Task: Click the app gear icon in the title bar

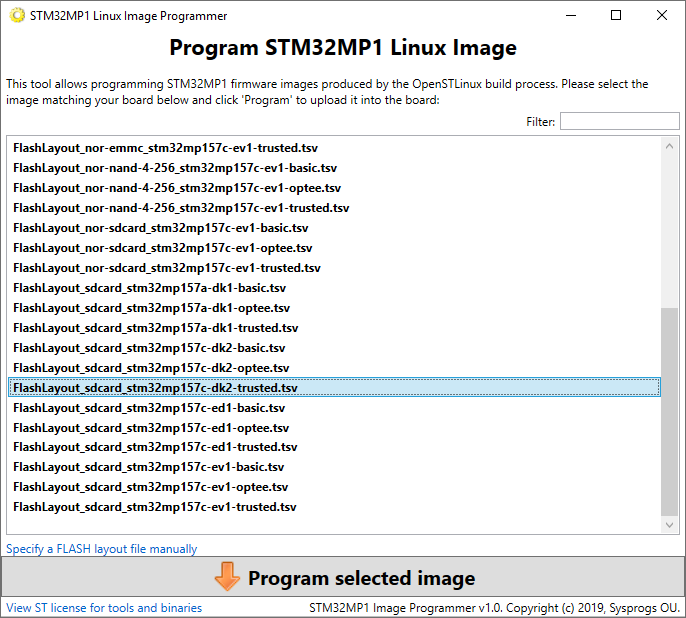Action: click(x=17, y=16)
